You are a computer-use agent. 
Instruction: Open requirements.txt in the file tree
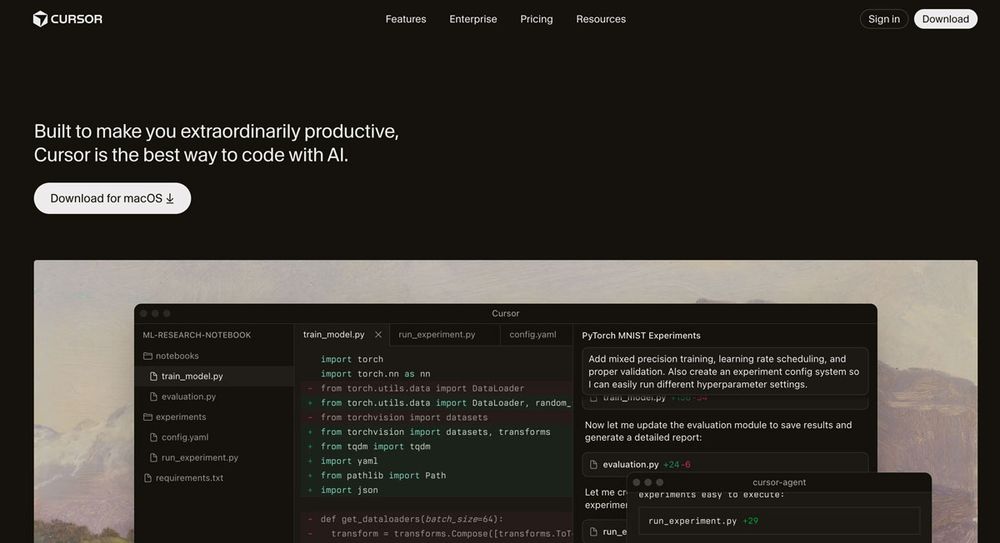coord(189,478)
